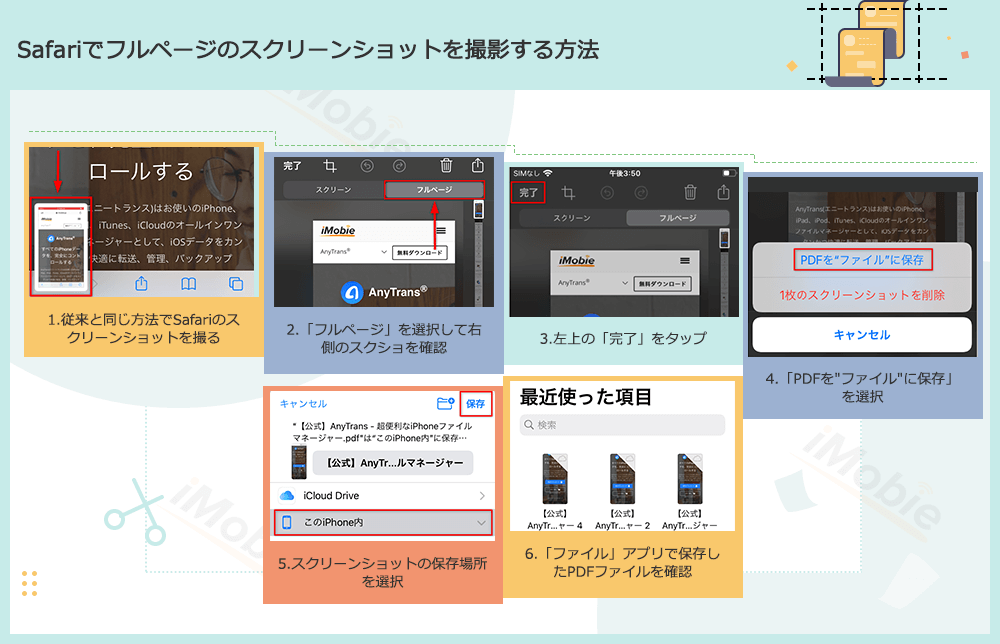Tap the blue キャンセル link in step 5

pos(304,404)
